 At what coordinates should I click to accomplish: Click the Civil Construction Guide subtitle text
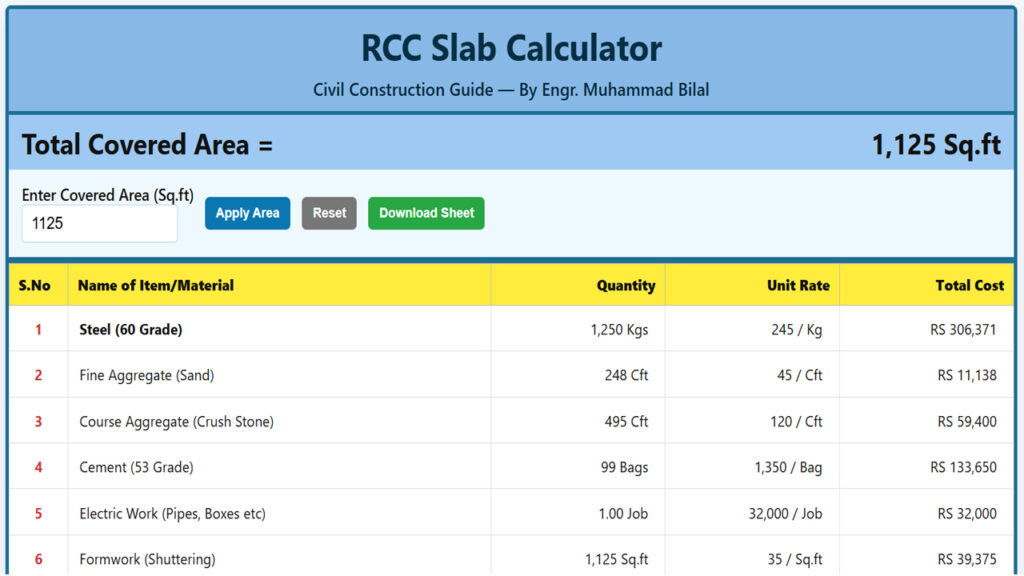click(512, 89)
